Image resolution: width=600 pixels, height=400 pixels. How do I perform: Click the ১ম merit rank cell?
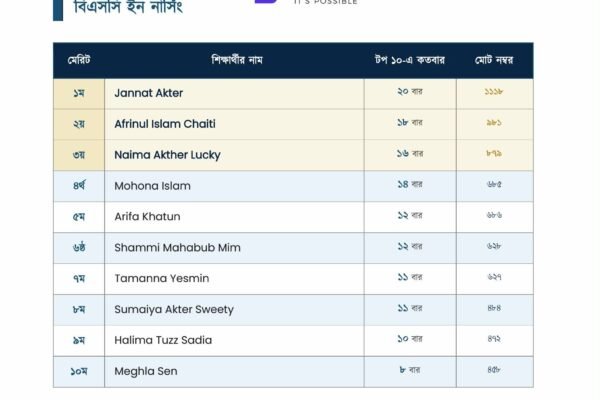coord(79,93)
